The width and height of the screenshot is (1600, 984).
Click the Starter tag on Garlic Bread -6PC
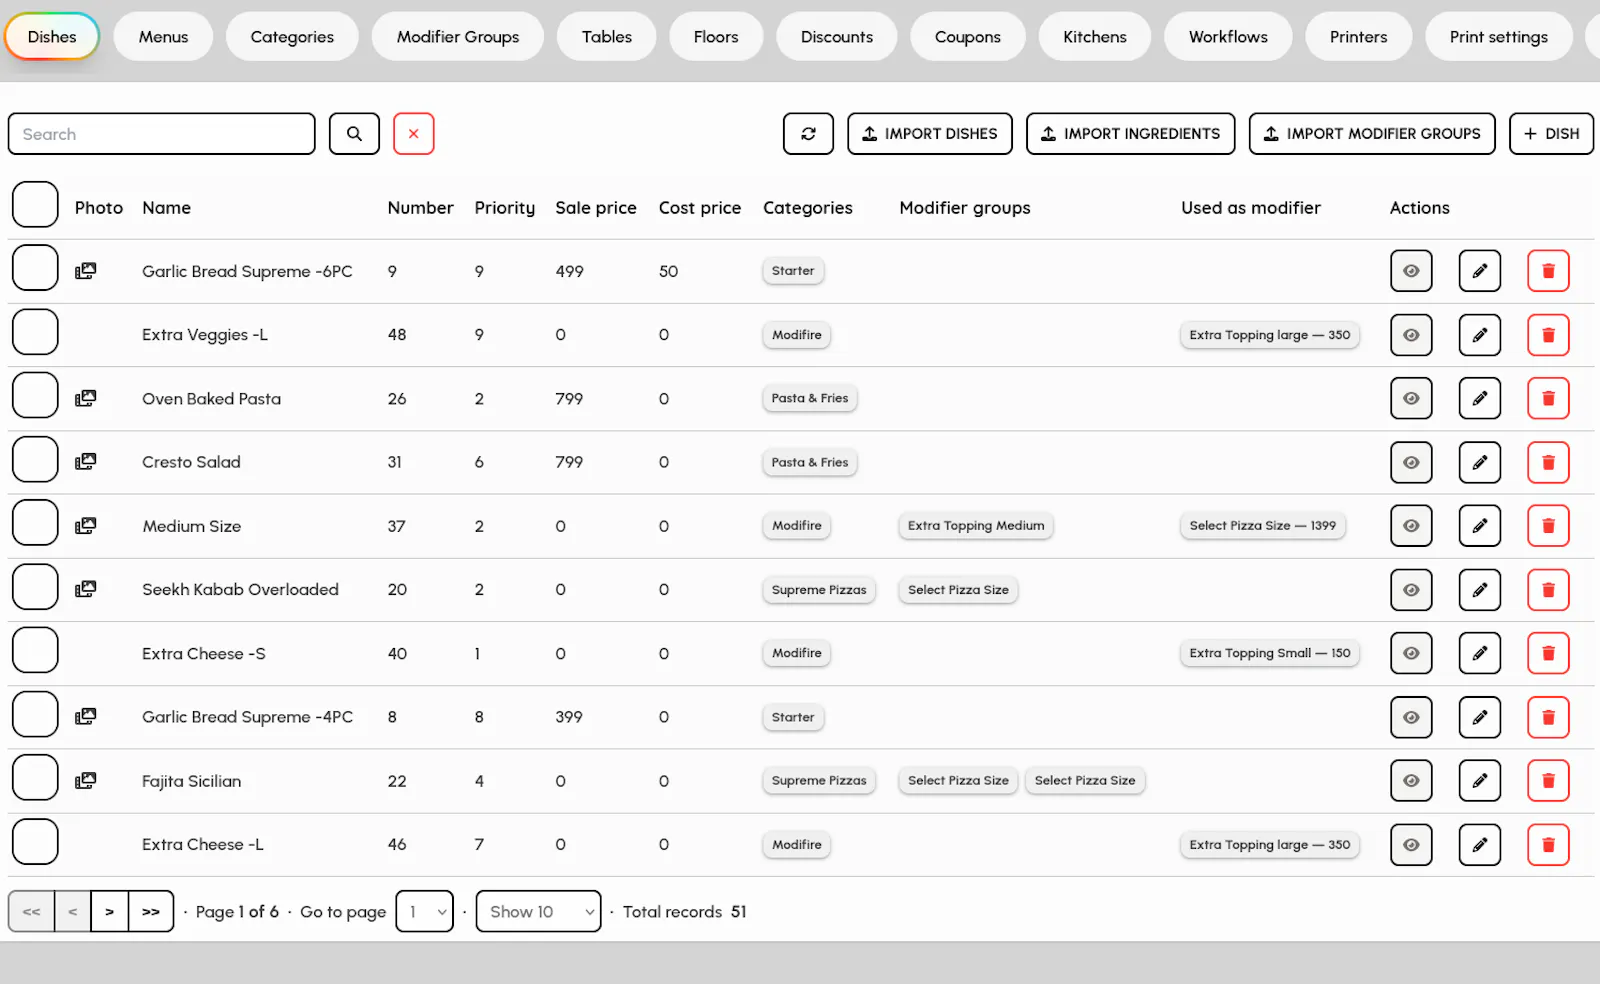pyautogui.click(x=793, y=271)
